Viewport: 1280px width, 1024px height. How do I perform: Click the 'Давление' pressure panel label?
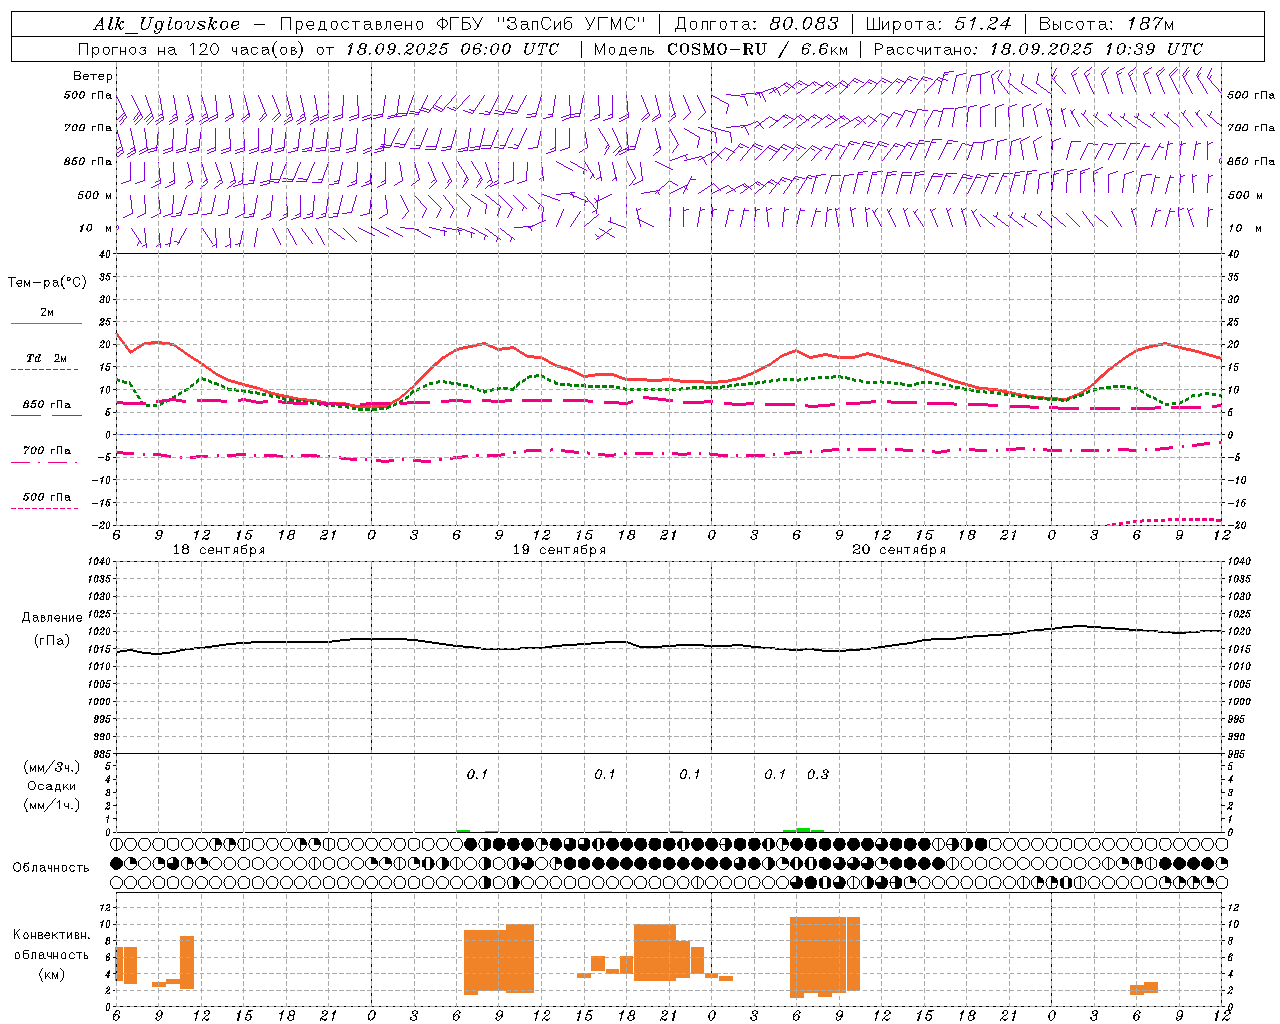[52, 618]
